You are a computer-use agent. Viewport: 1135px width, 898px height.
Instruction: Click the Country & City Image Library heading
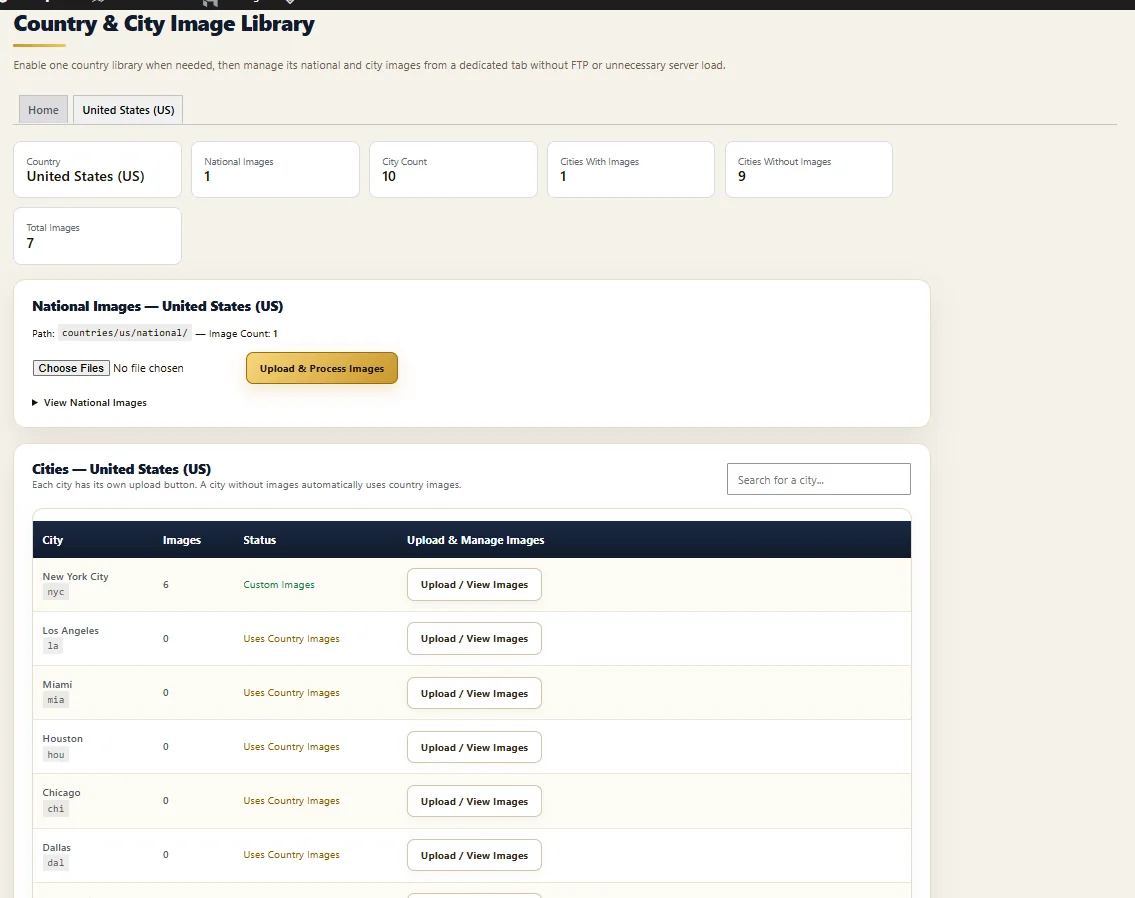tap(164, 24)
